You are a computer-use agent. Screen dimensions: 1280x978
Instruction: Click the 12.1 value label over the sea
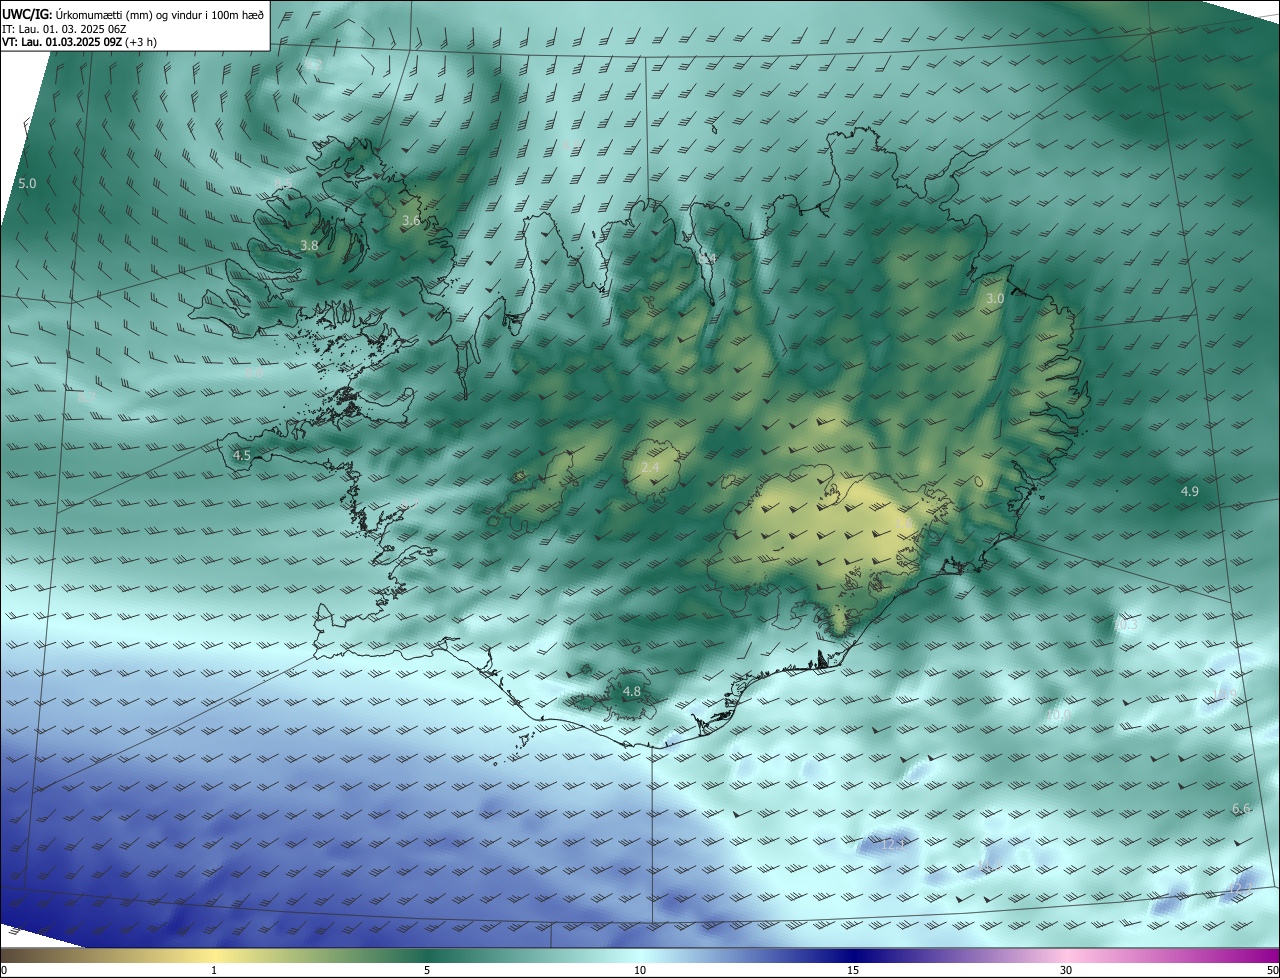click(893, 845)
